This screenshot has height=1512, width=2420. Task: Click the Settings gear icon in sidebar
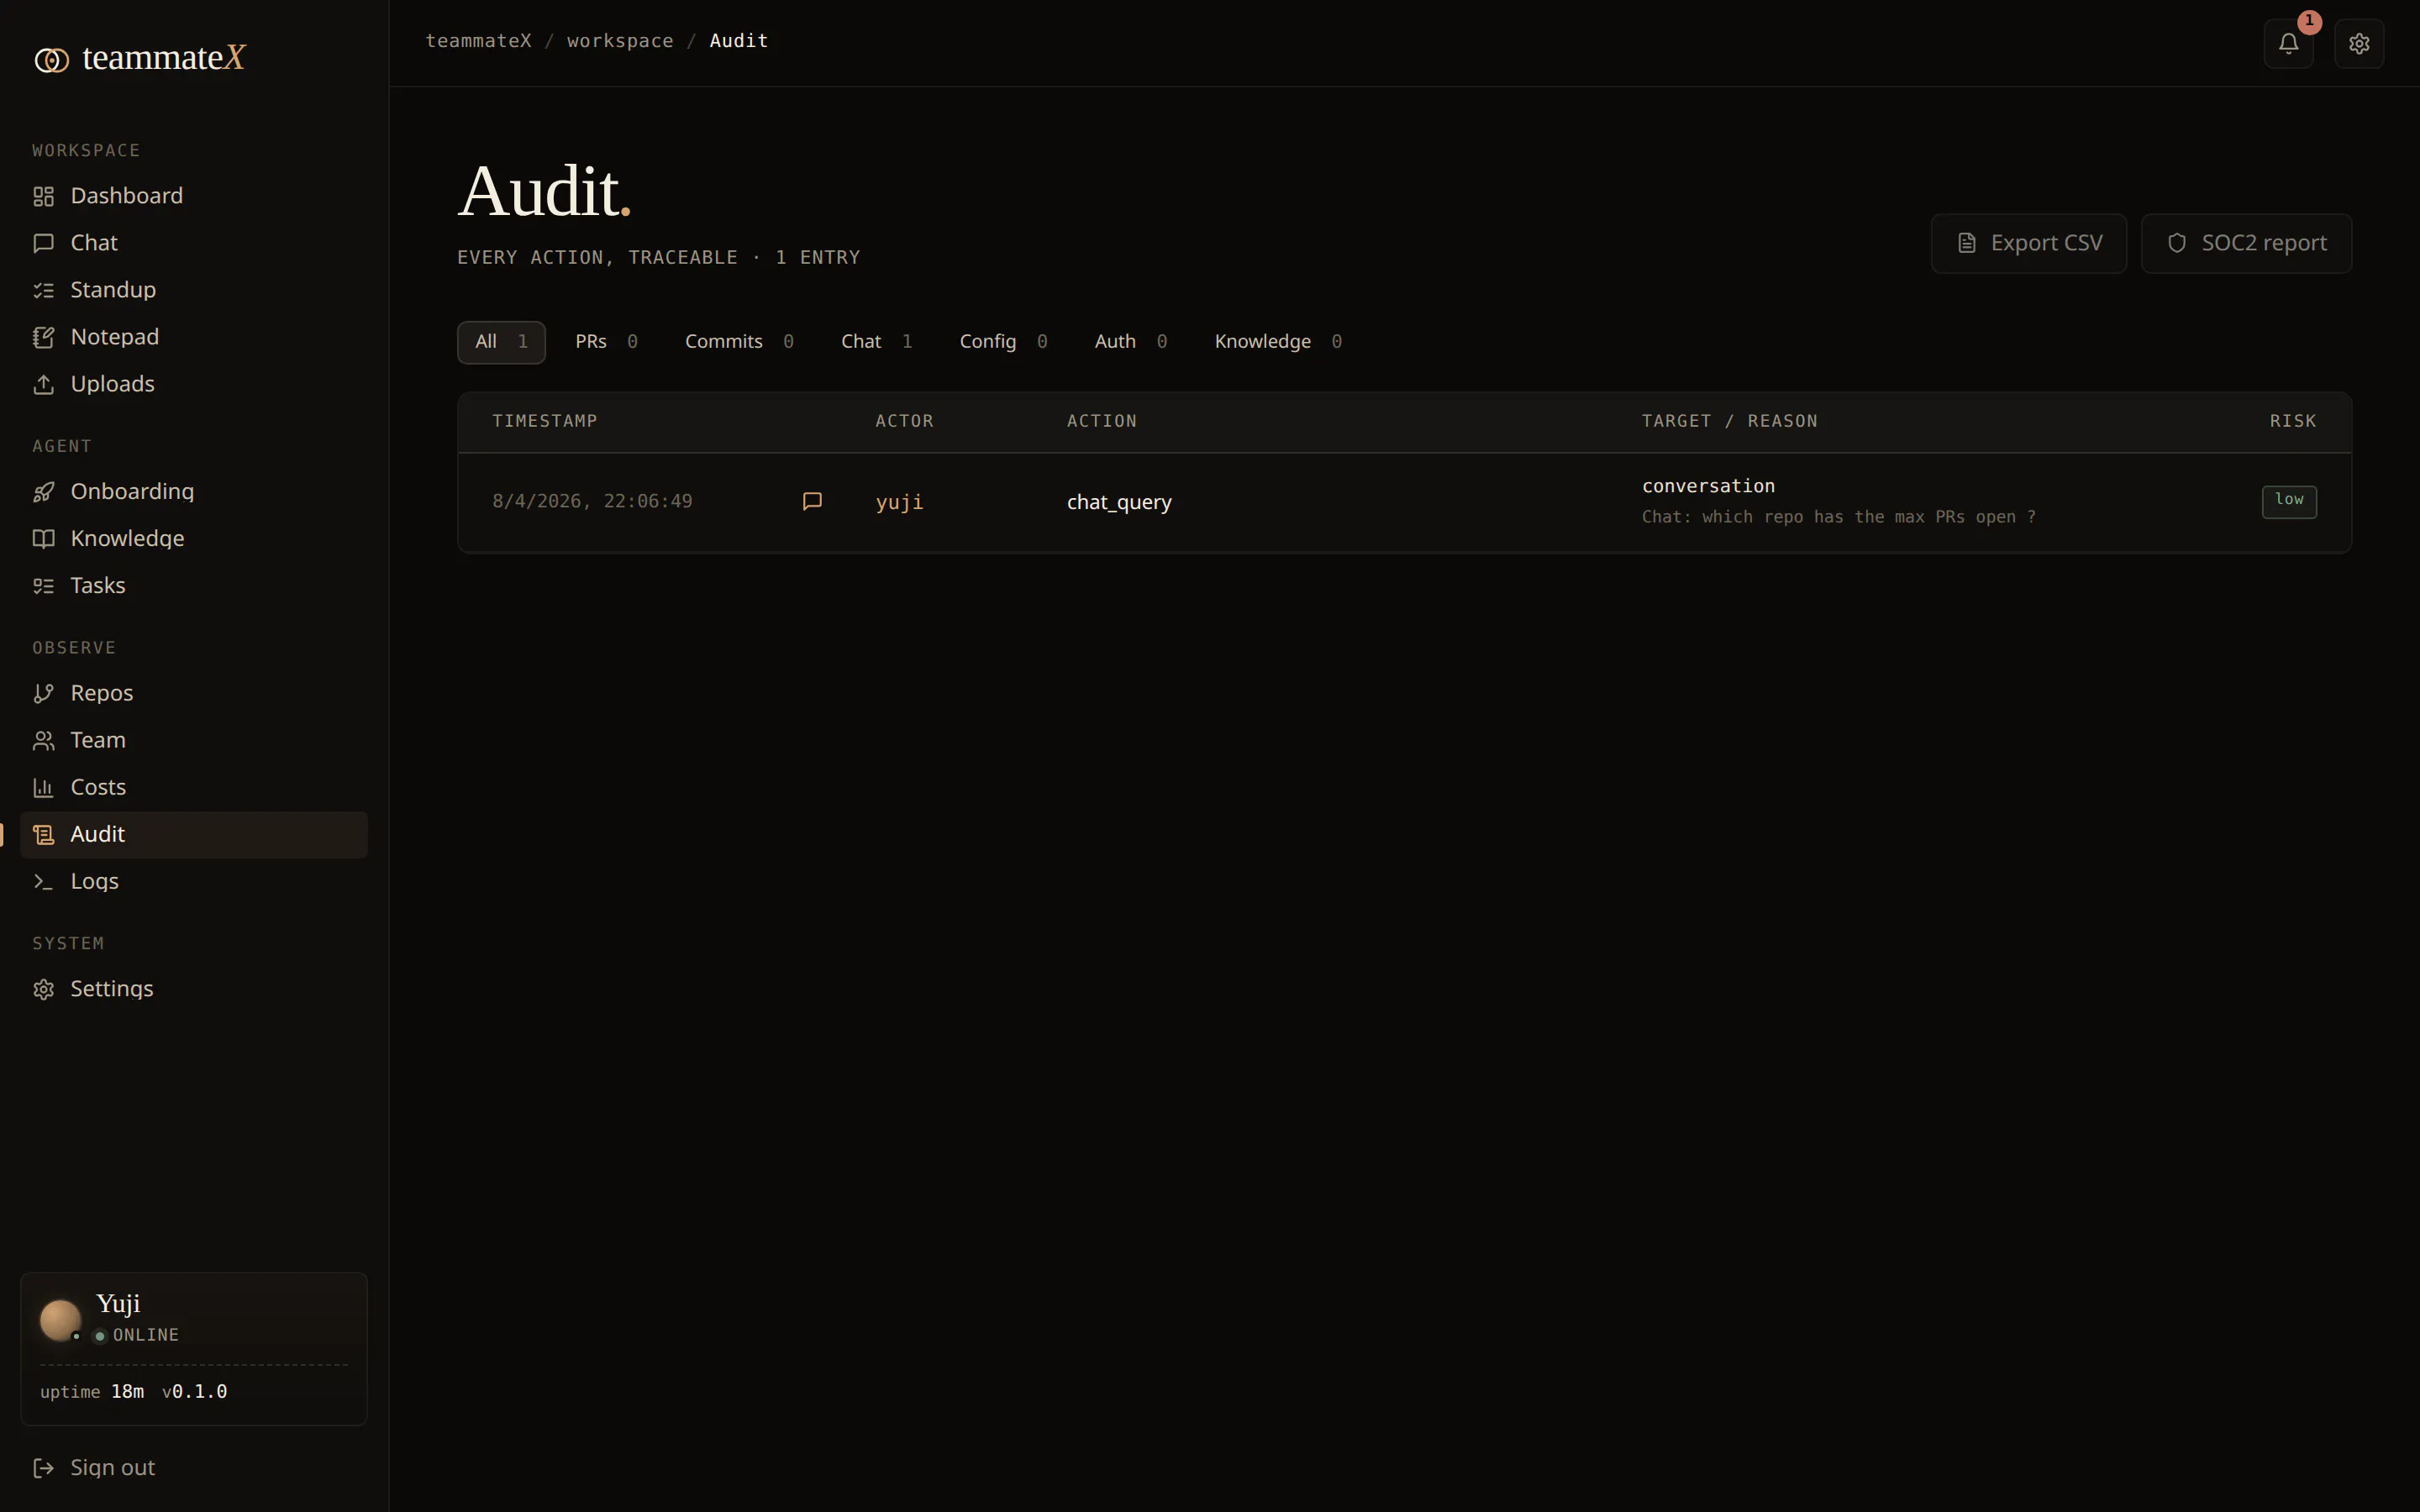pos(43,989)
